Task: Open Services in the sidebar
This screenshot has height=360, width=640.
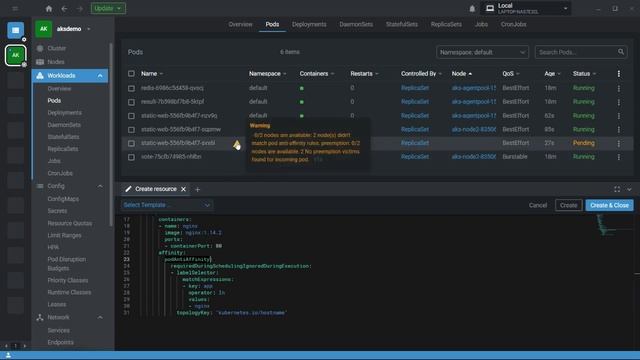Action: (x=58, y=330)
